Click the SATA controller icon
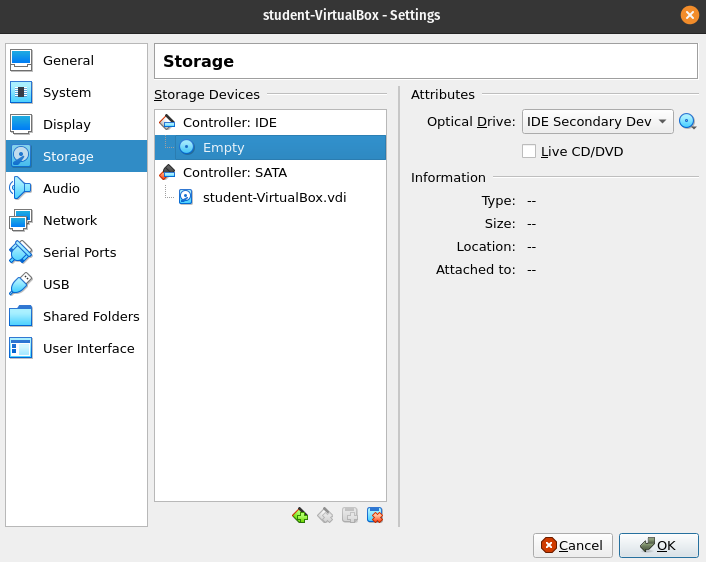706x562 pixels. coord(167,172)
